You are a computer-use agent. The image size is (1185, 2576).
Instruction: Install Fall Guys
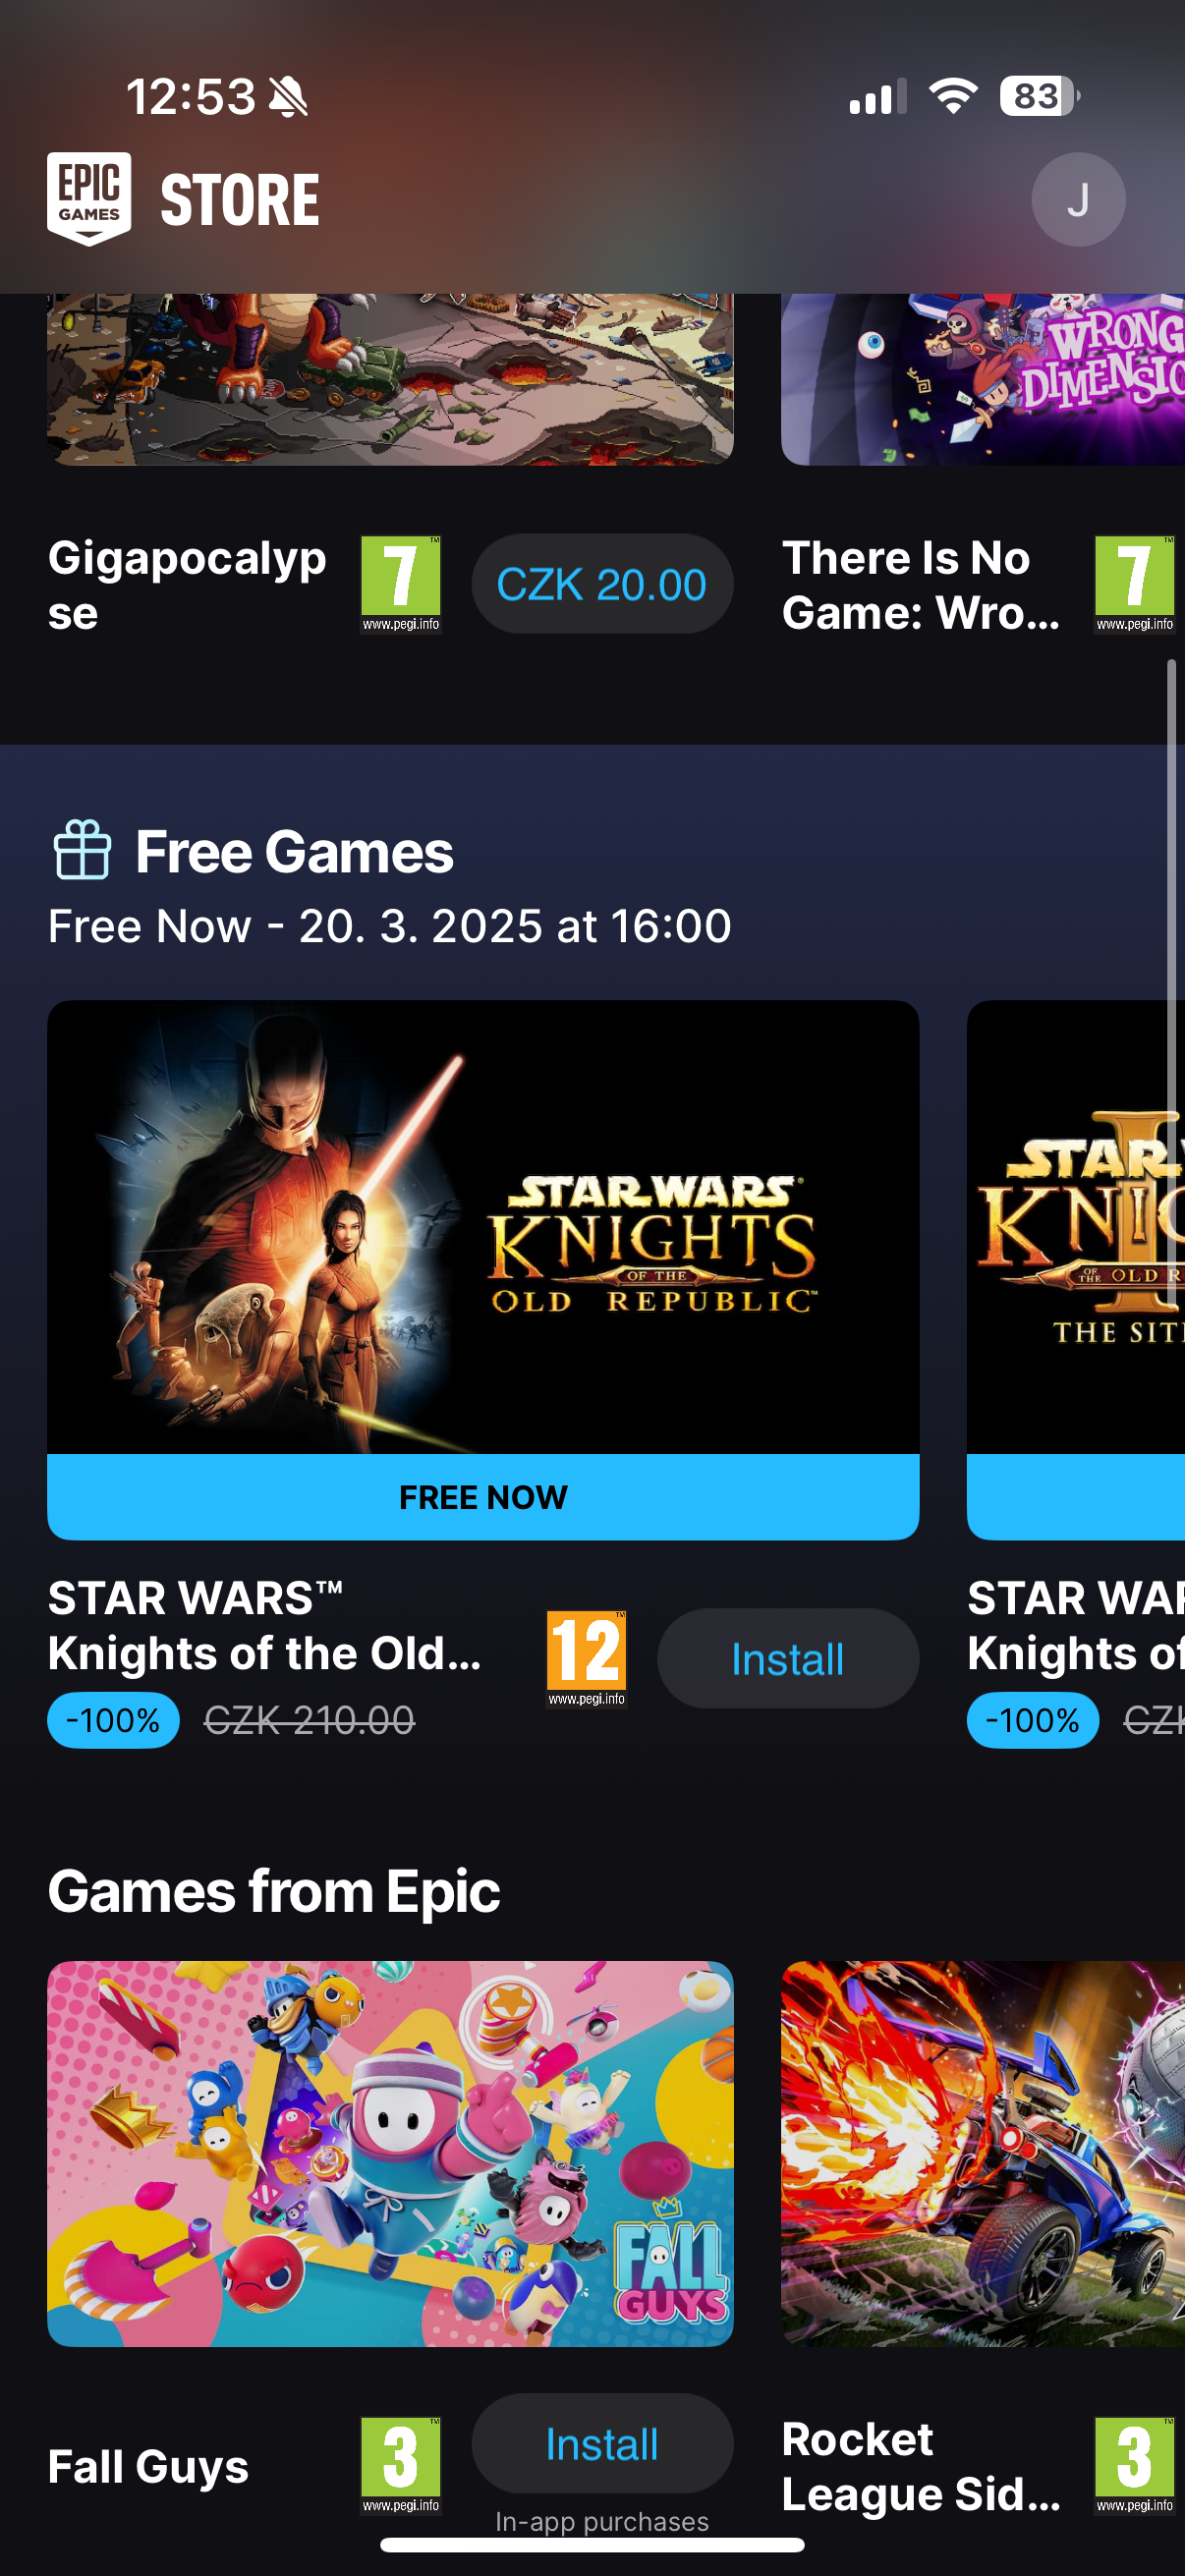point(602,2443)
